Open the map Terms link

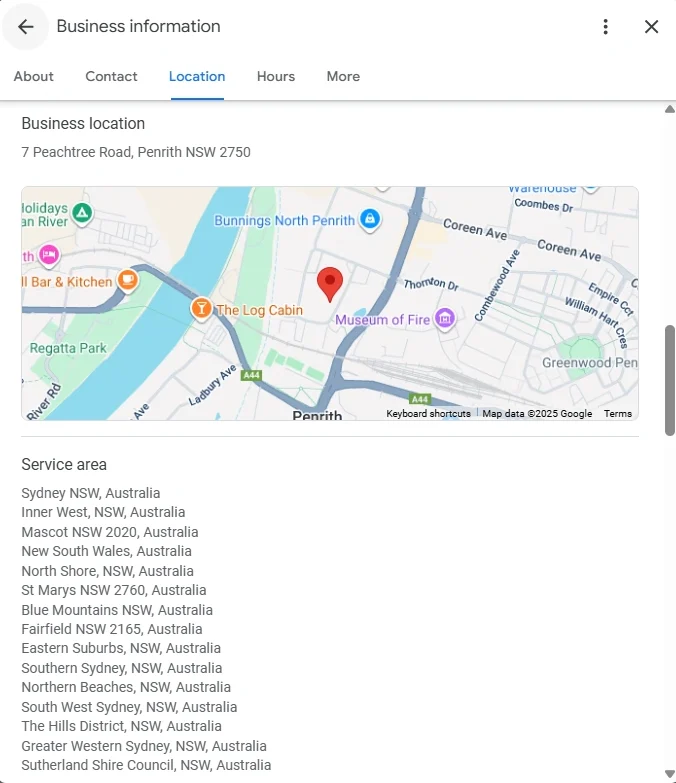(x=618, y=413)
